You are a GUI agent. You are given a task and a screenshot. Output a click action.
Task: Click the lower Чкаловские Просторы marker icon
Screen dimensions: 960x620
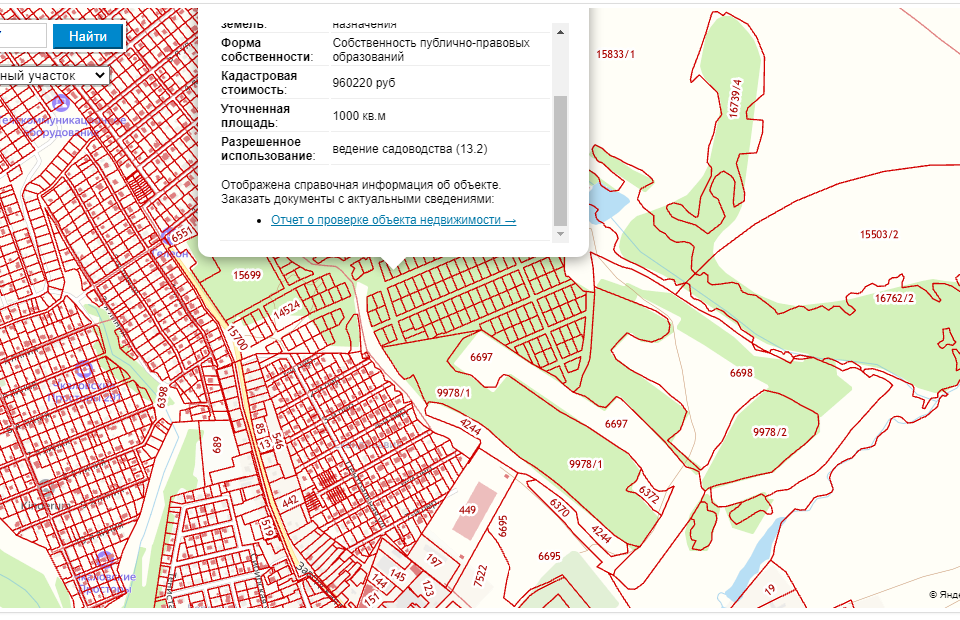(x=104, y=559)
